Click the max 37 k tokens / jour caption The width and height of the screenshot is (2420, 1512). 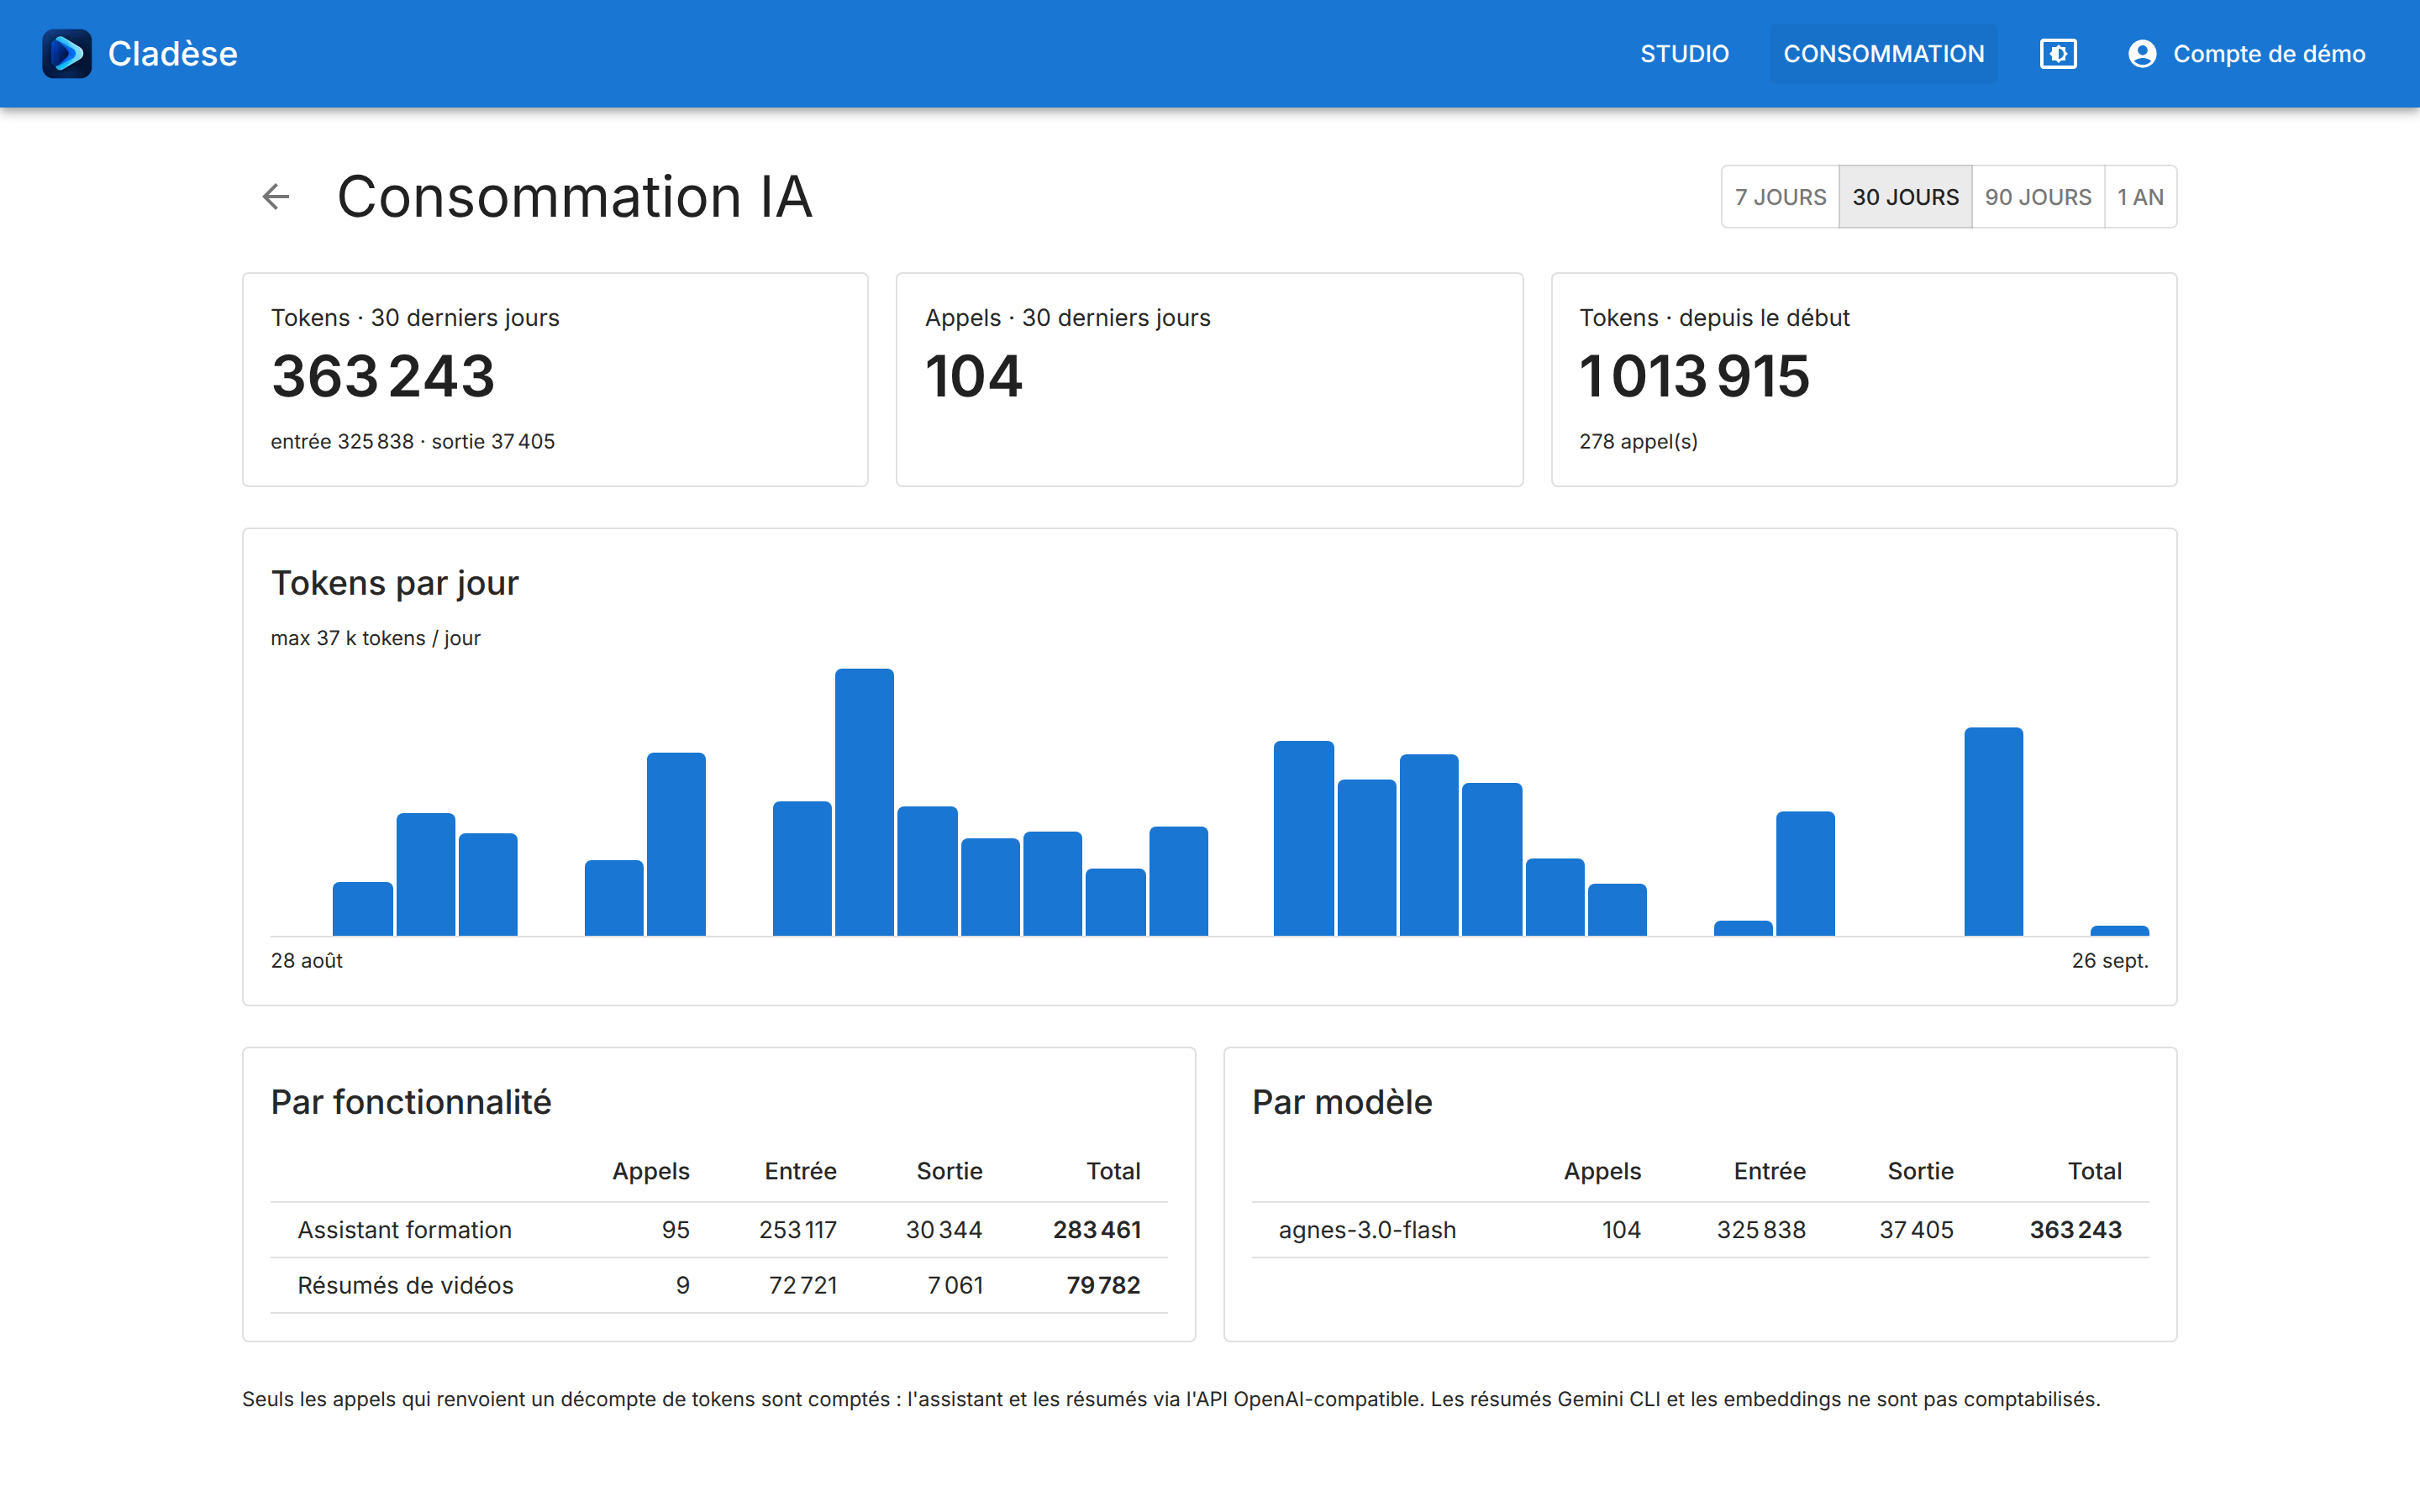pos(375,638)
